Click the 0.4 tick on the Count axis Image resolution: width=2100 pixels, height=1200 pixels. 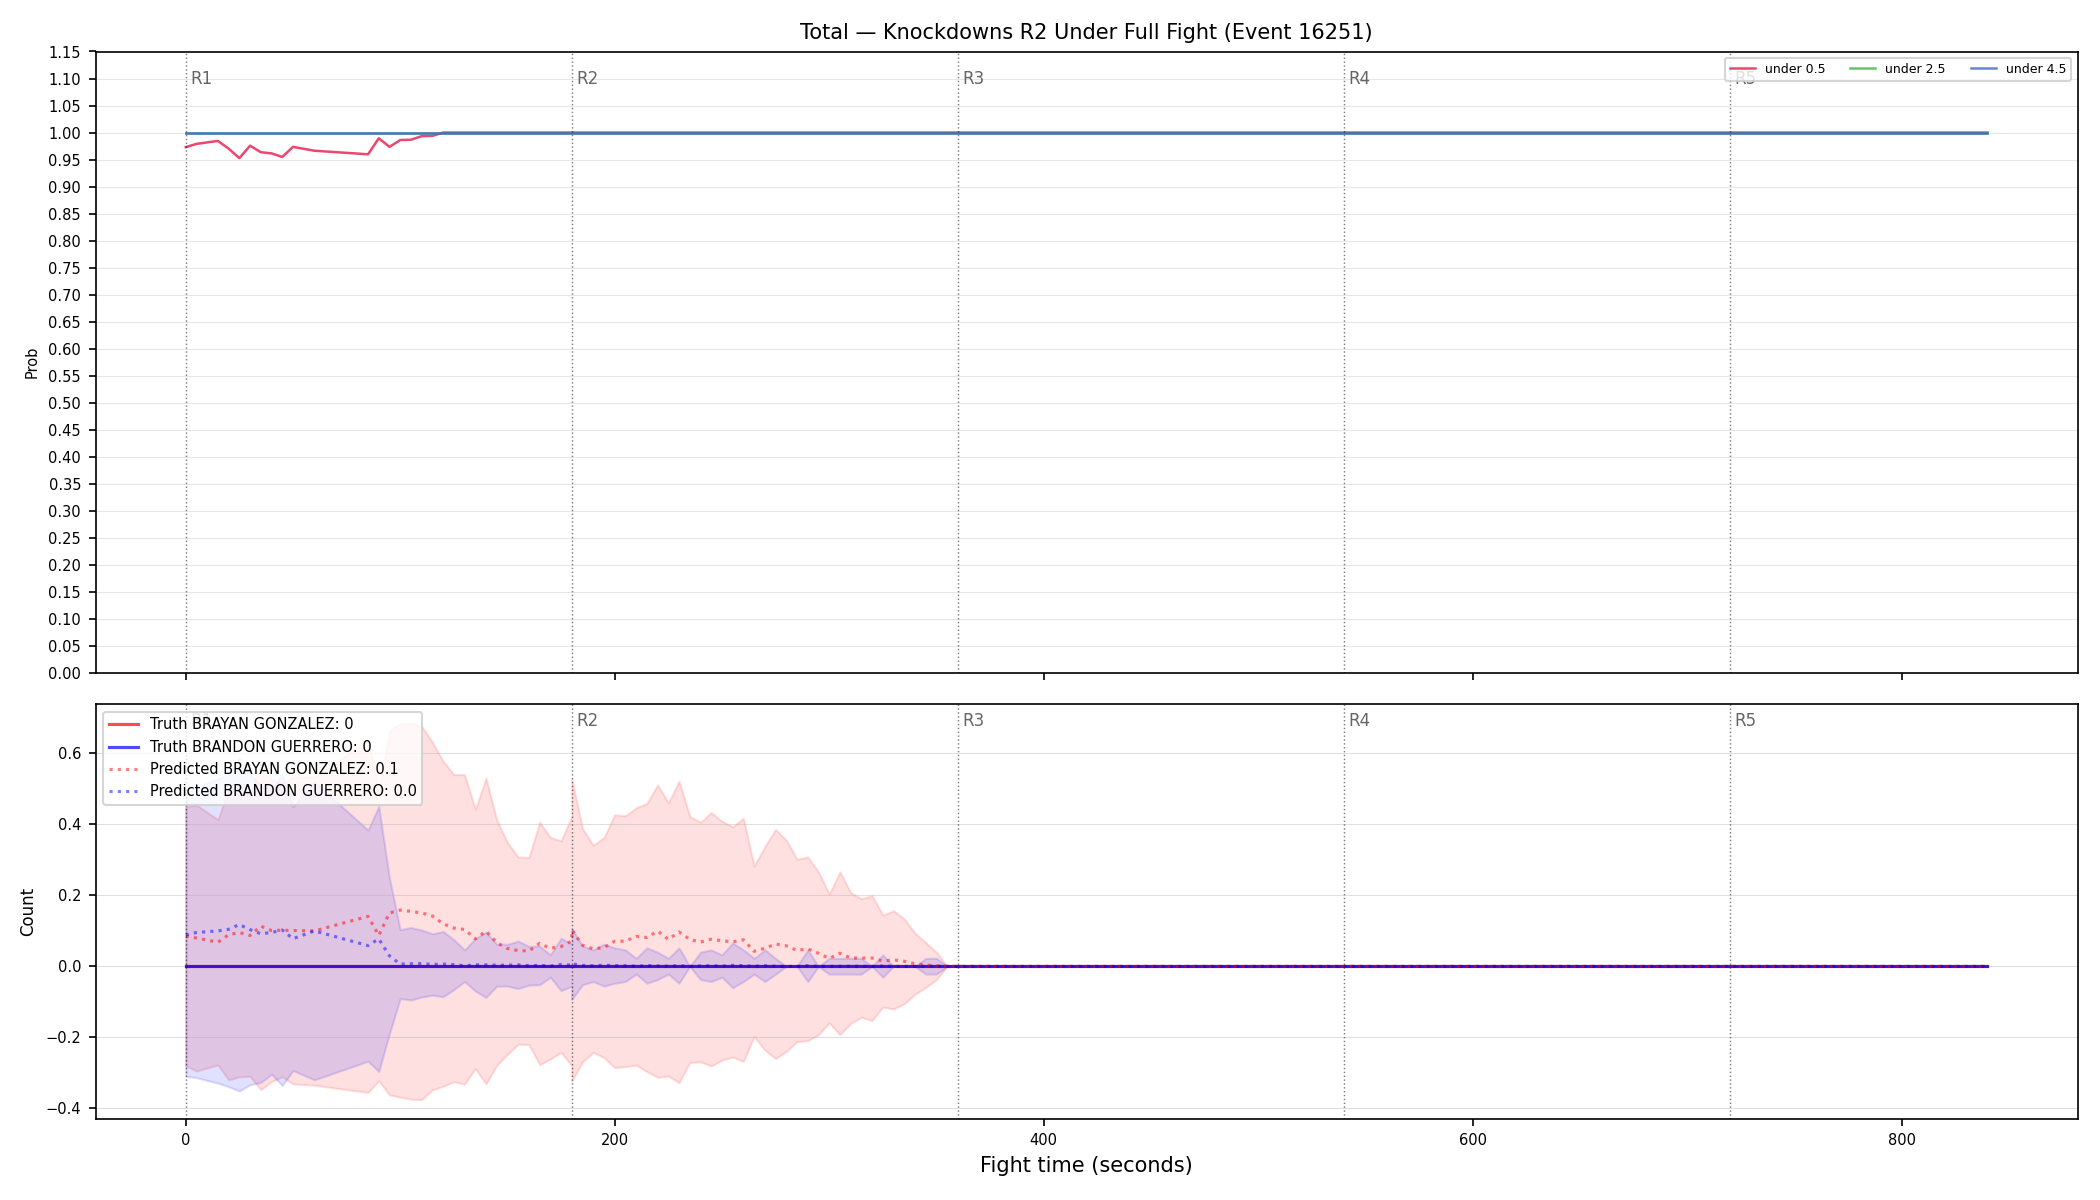click(x=70, y=824)
